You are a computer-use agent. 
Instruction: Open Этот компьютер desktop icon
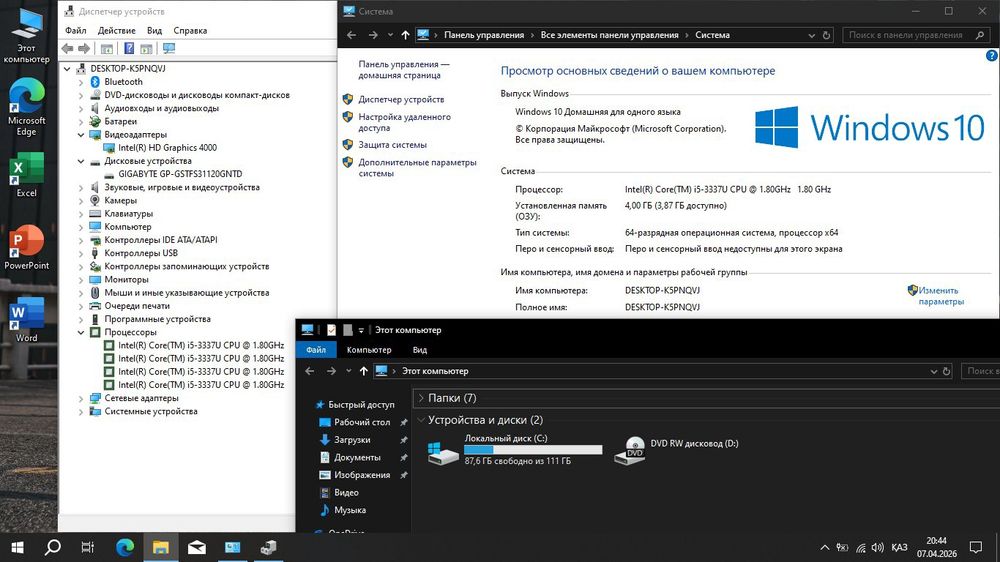coord(26,36)
